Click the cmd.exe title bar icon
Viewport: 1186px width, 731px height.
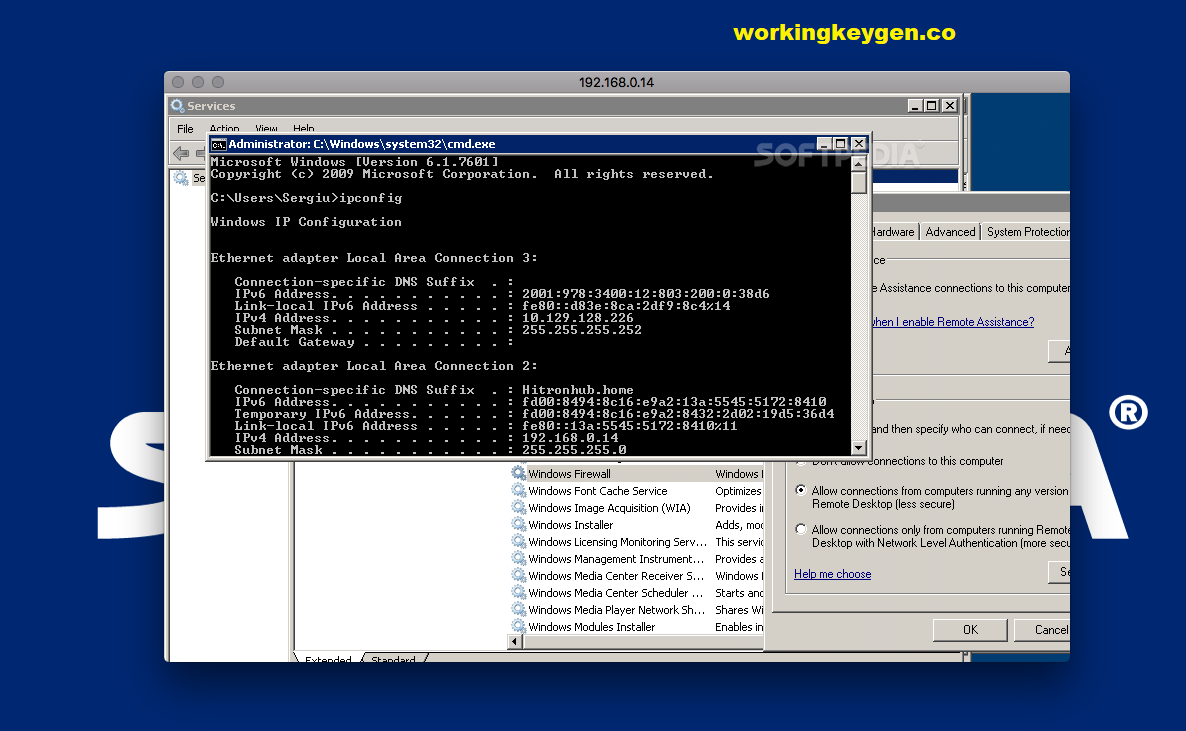218,143
